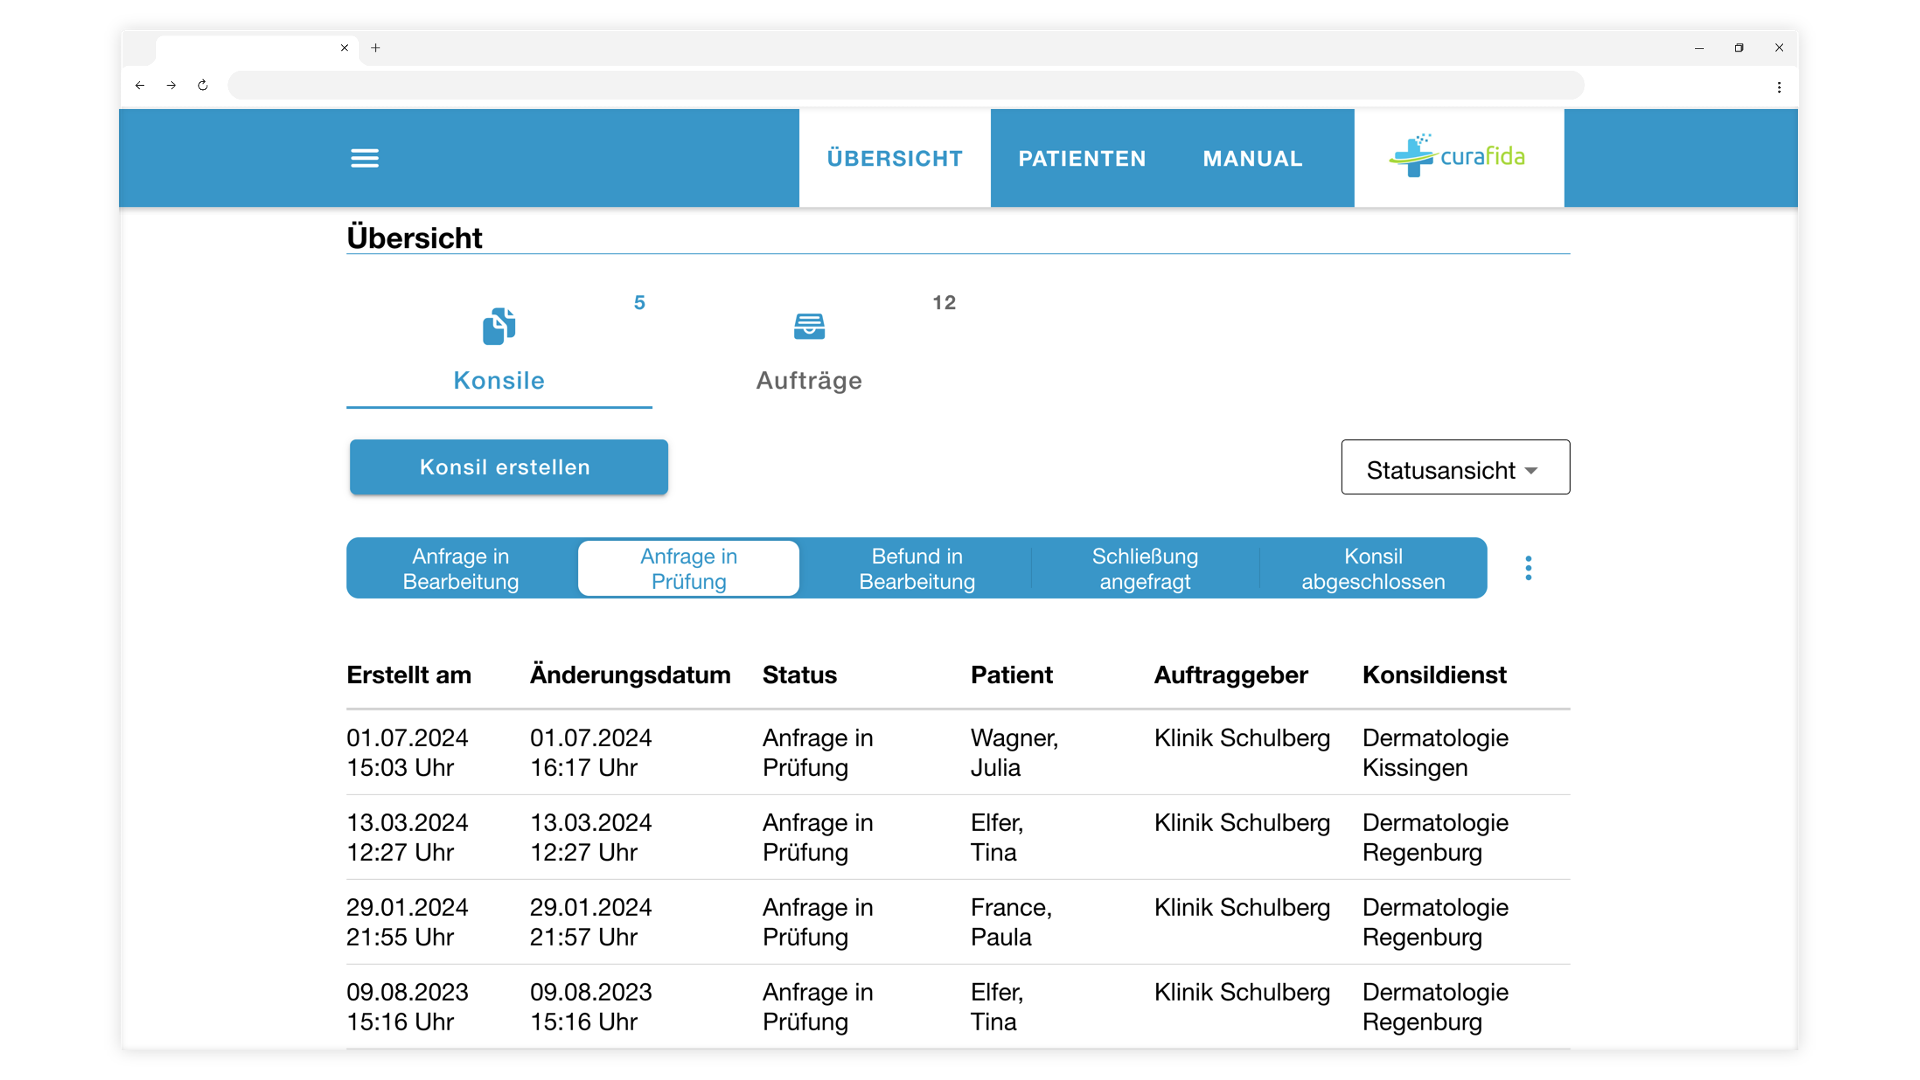Focus the browser address bar
The width and height of the screenshot is (1920, 1080).
(x=906, y=86)
